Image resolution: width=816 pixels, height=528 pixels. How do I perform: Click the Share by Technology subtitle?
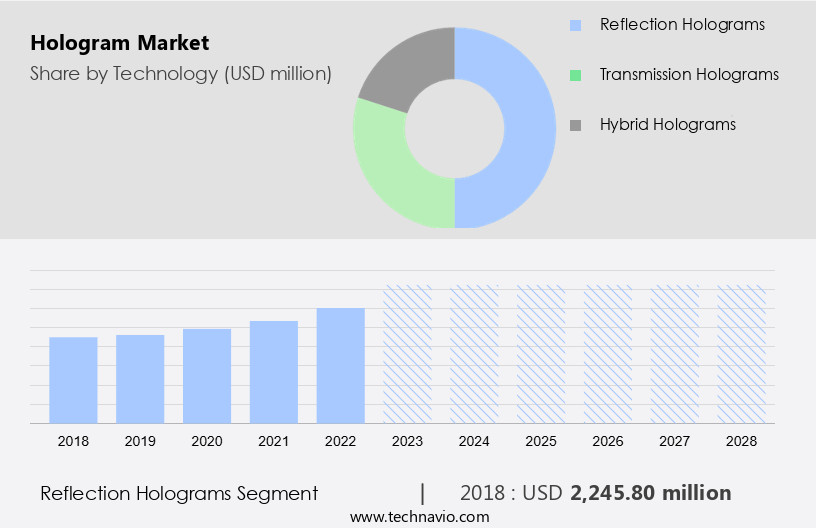pyautogui.click(x=181, y=74)
